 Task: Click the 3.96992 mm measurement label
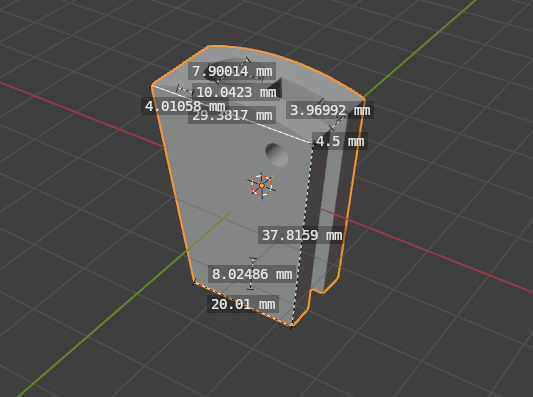330,110
